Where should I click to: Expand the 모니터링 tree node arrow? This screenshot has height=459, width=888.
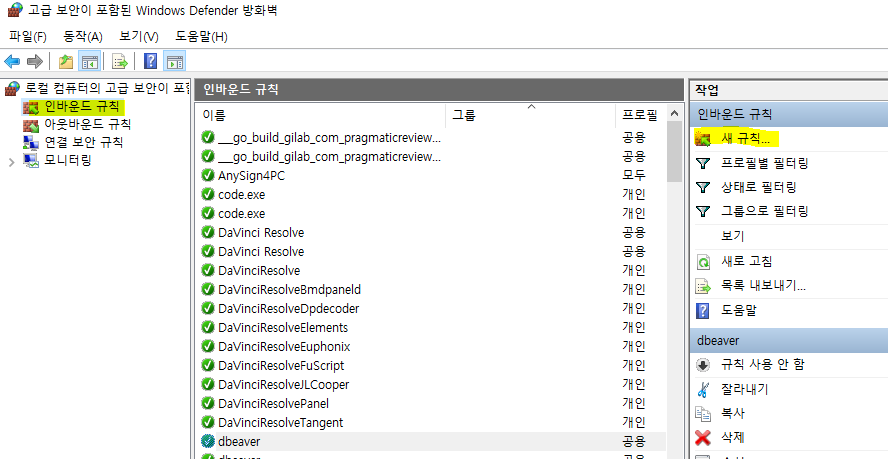click(11, 162)
